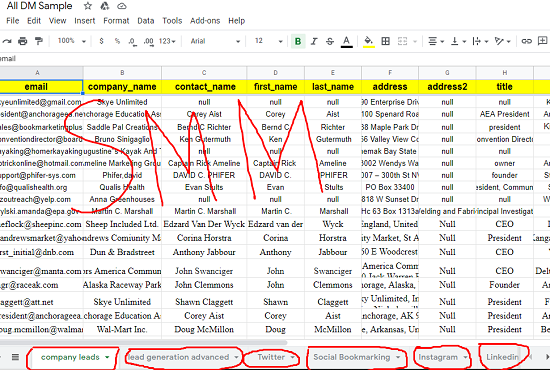This screenshot has width=550, height=370.
Task: Switch to lead generation advanced tab
Action: pyautogui.click(x=178, y=357)
